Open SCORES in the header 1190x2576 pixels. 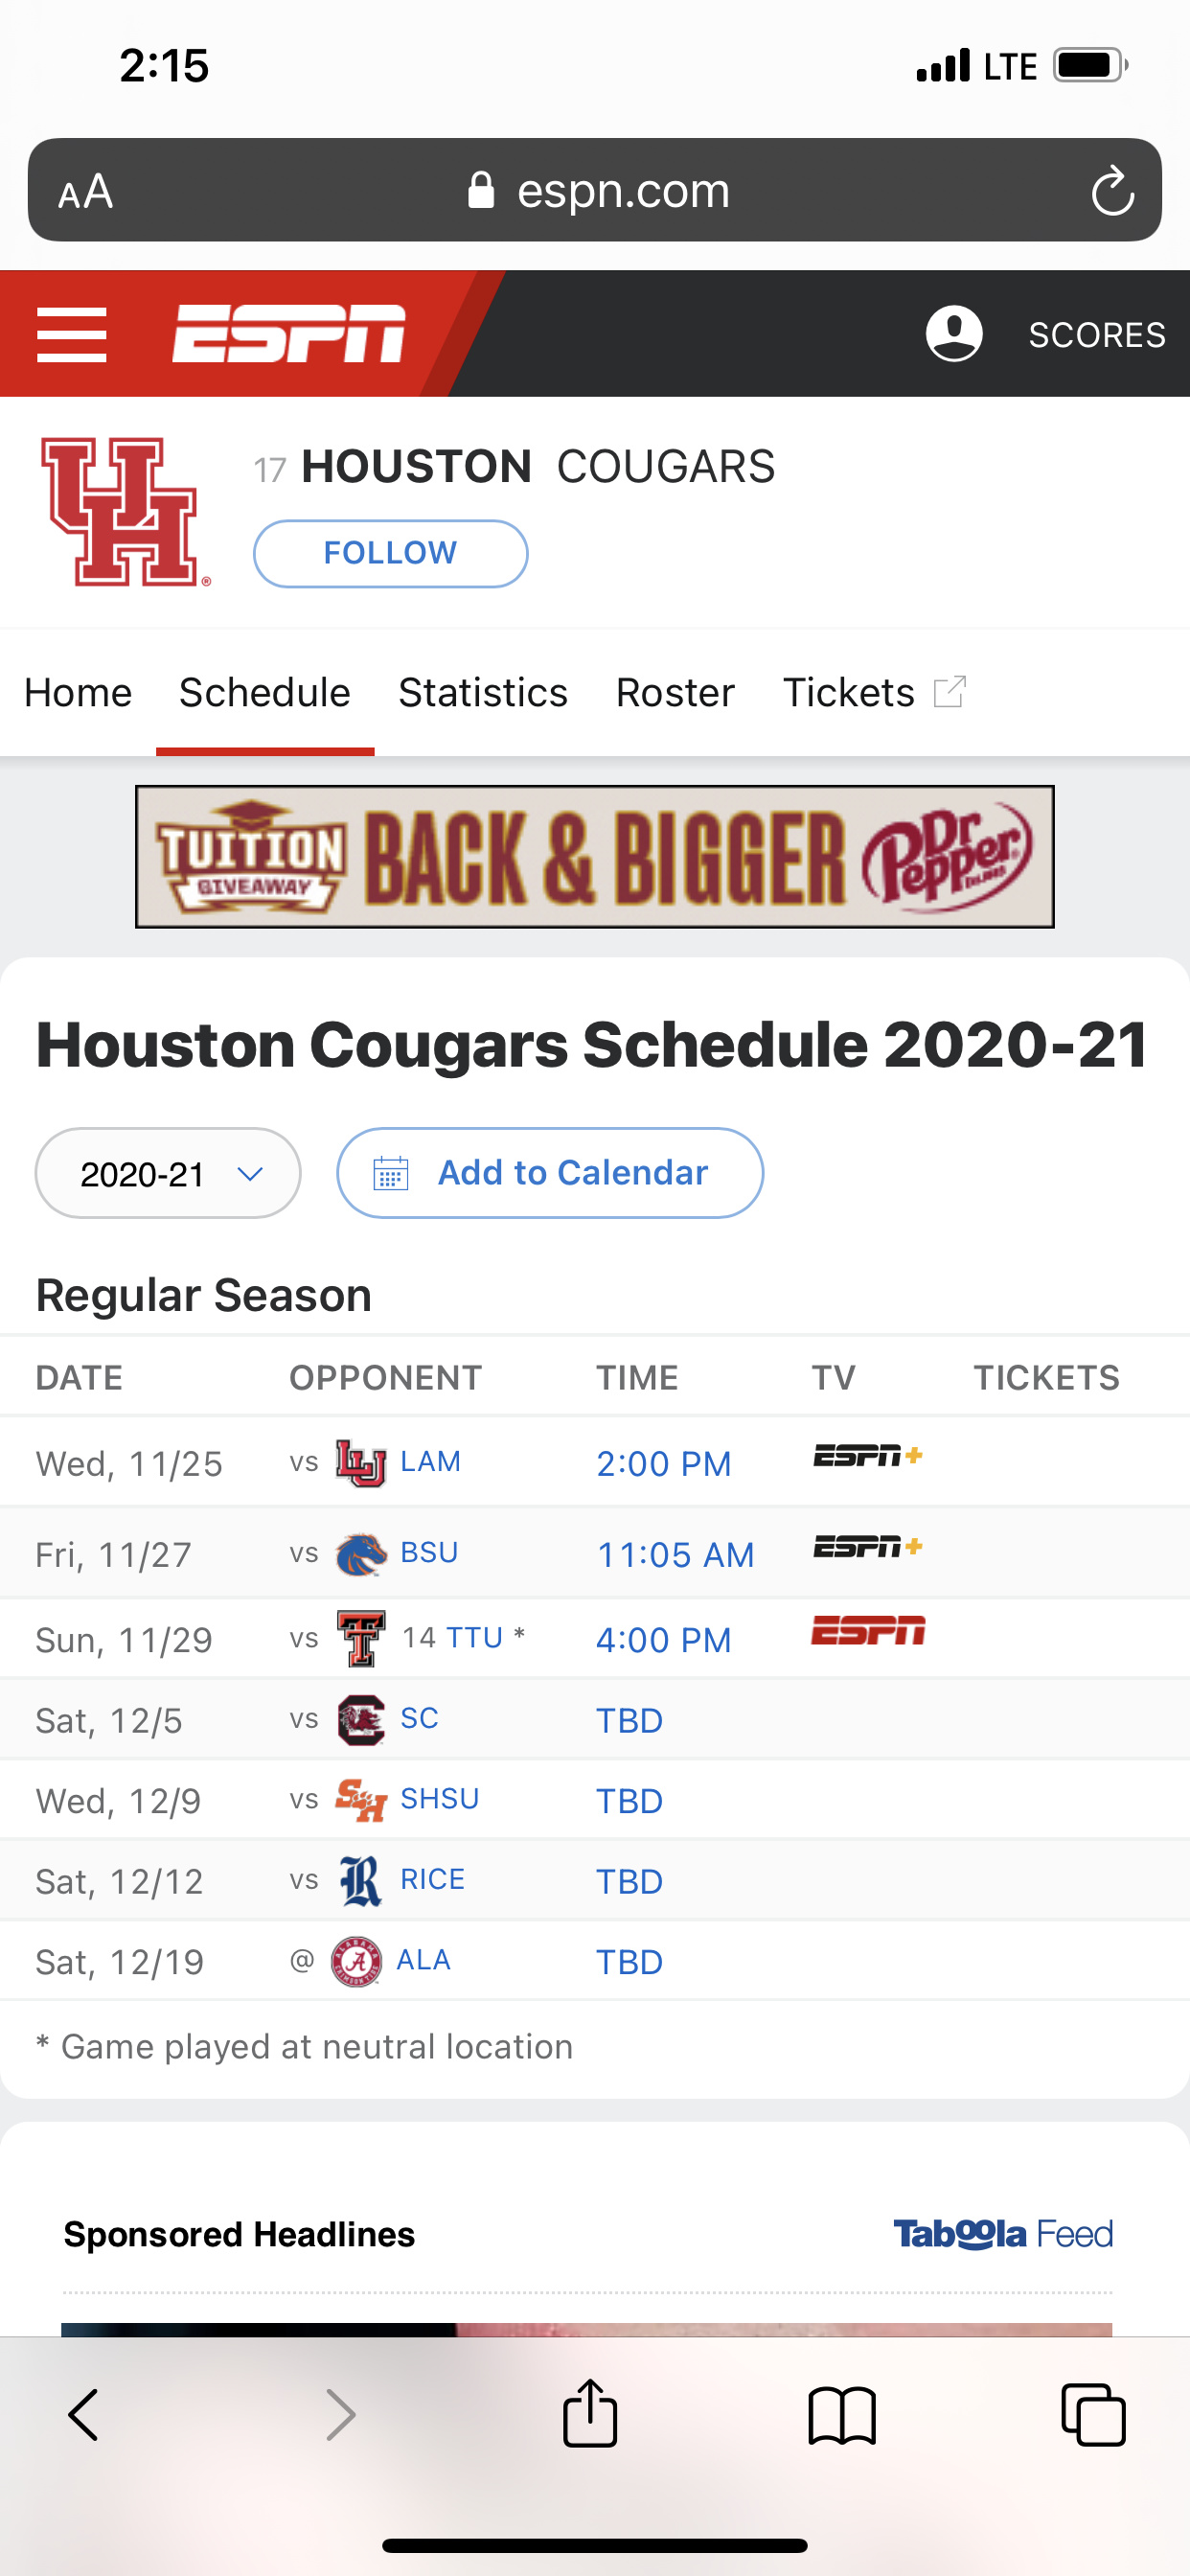[1096, 334]
